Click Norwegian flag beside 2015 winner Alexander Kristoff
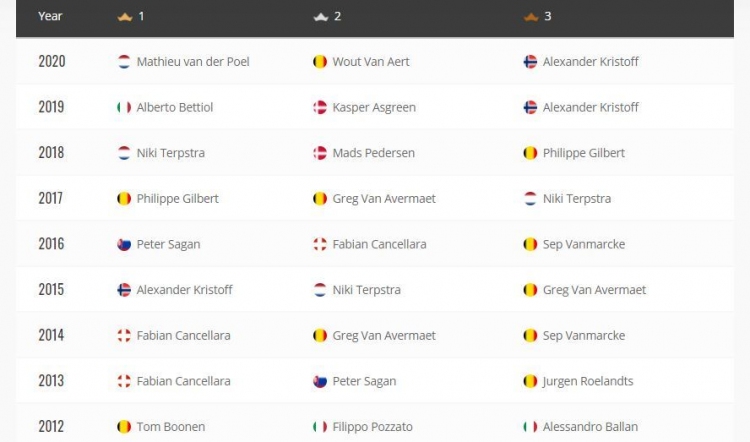750x442 pixels. [124, 290]
